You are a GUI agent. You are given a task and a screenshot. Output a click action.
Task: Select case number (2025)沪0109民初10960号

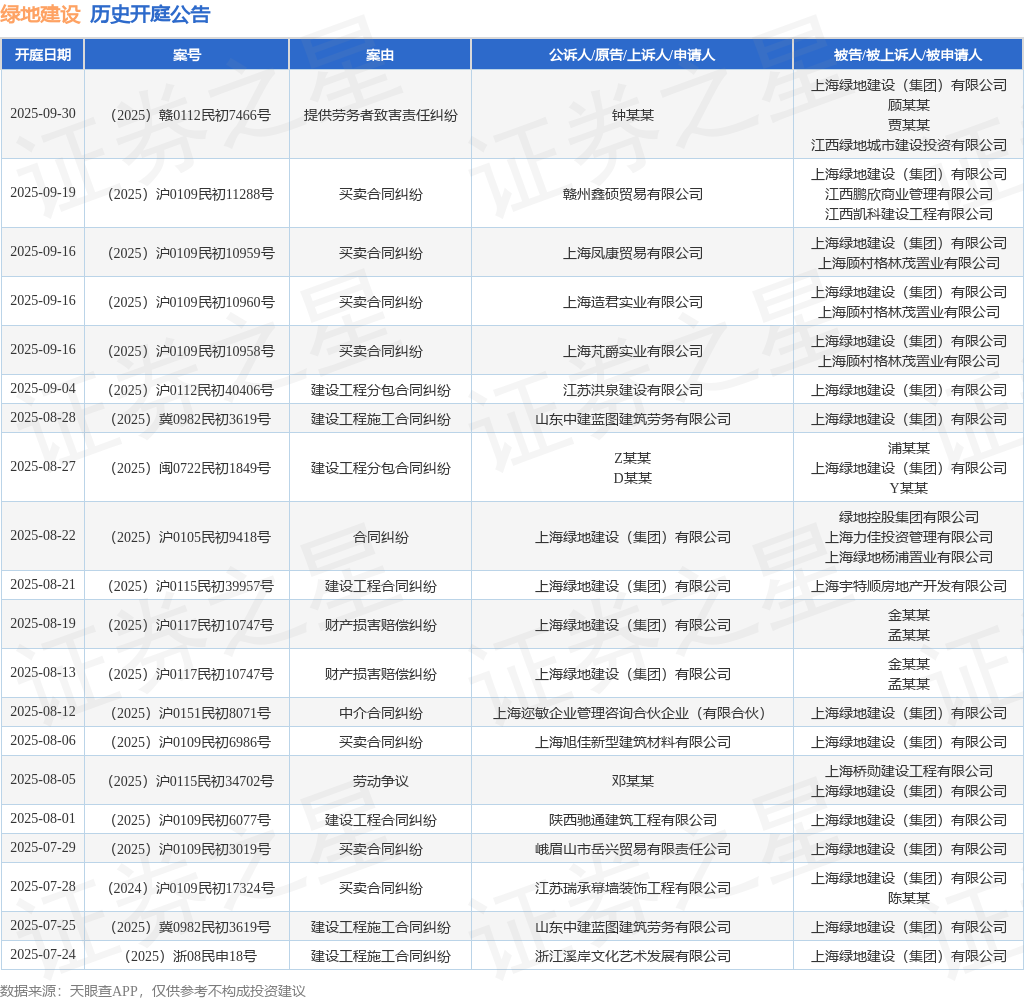point(190,302)
